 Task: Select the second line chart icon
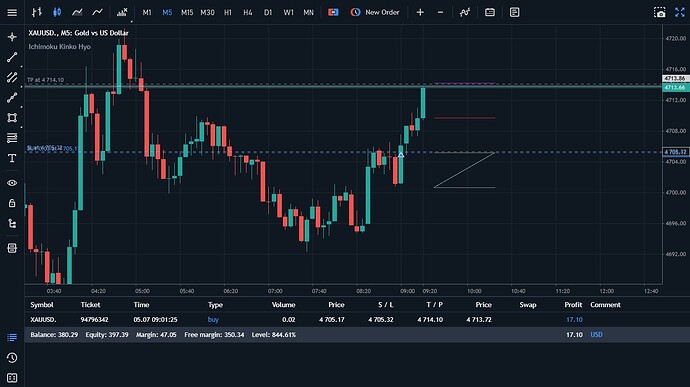pos(97,12)
